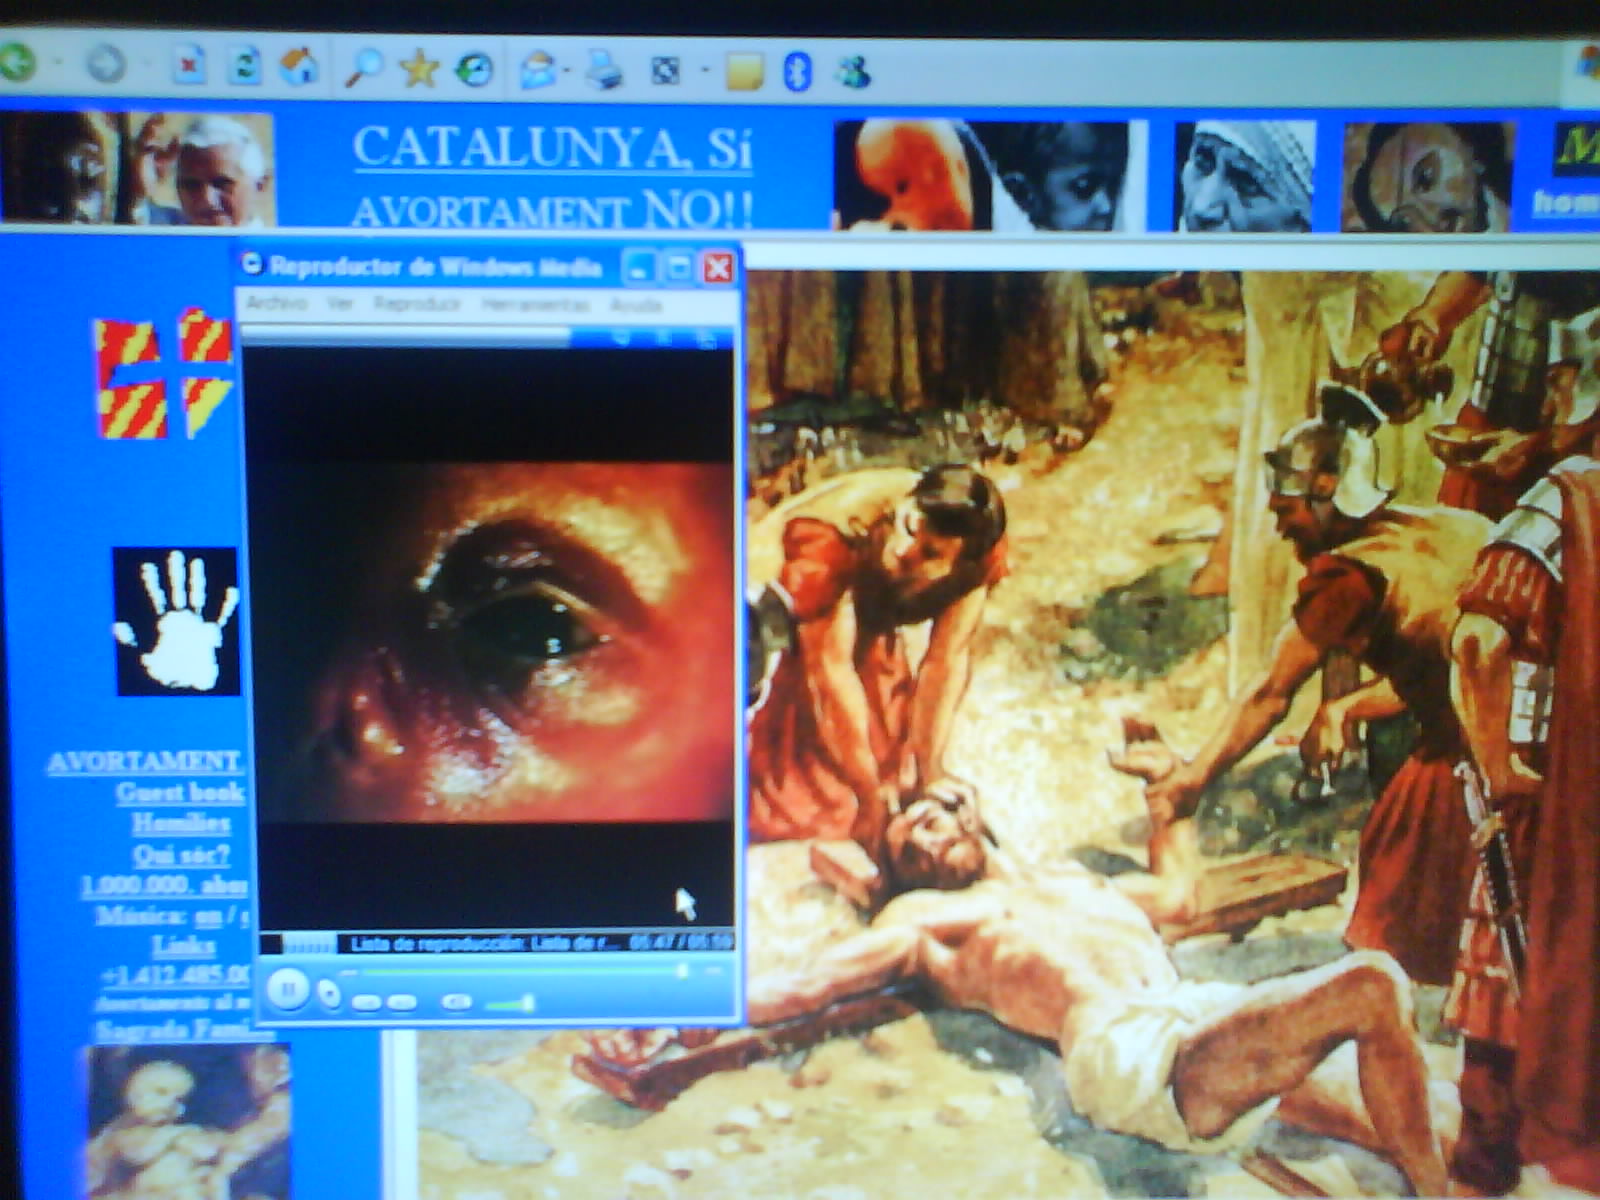Image resolution: width=1600 pixels, height=1200 pixels.
Task: Open the +1.412.485 sidebar link
Action: [x=176, y=975]
